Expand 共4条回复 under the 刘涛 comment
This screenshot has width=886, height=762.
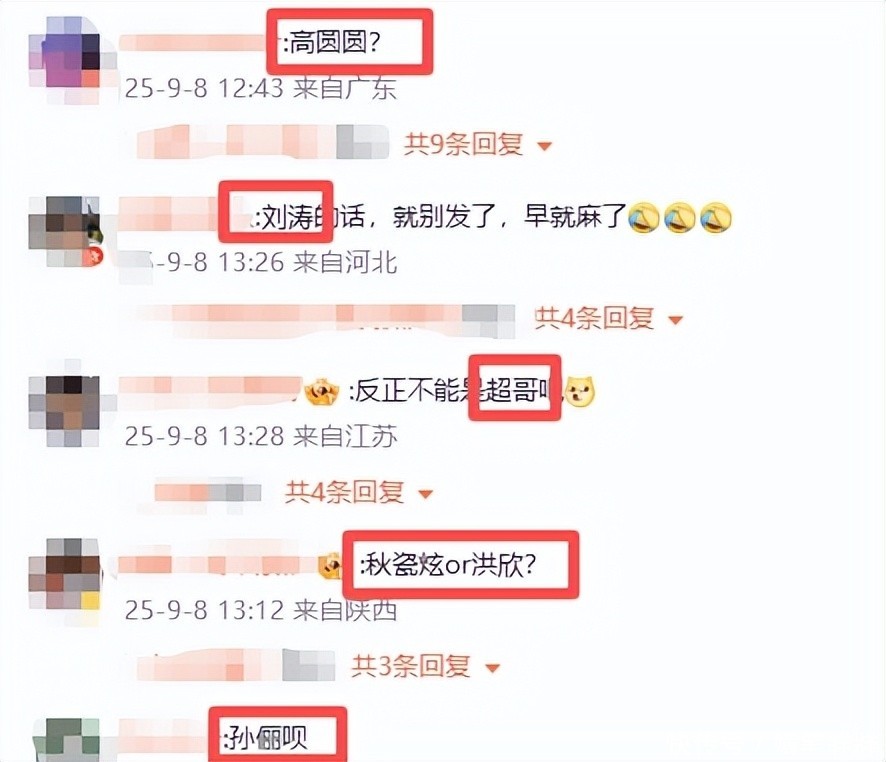pos(594,319)
